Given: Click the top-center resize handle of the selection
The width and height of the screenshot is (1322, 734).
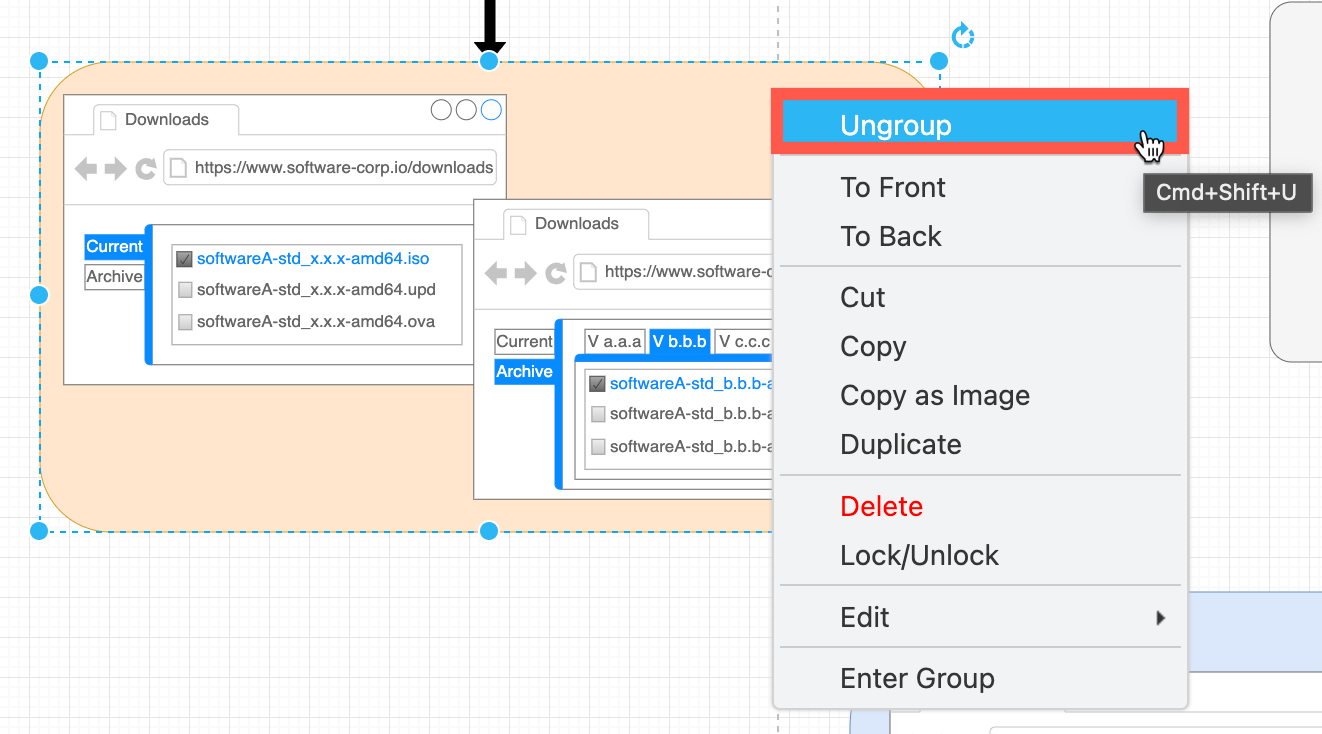Looking at the screenshot, I should tap(489, 62).
